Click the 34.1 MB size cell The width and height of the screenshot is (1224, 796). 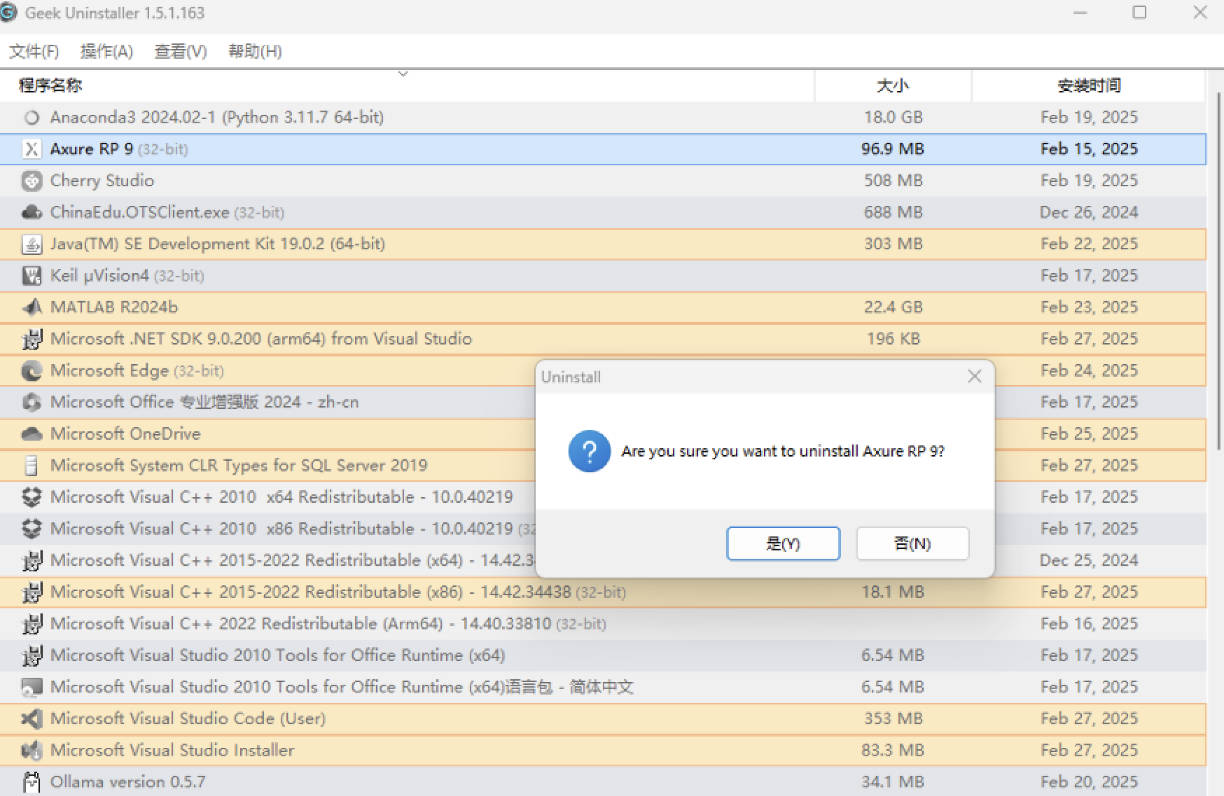[893, 782]
